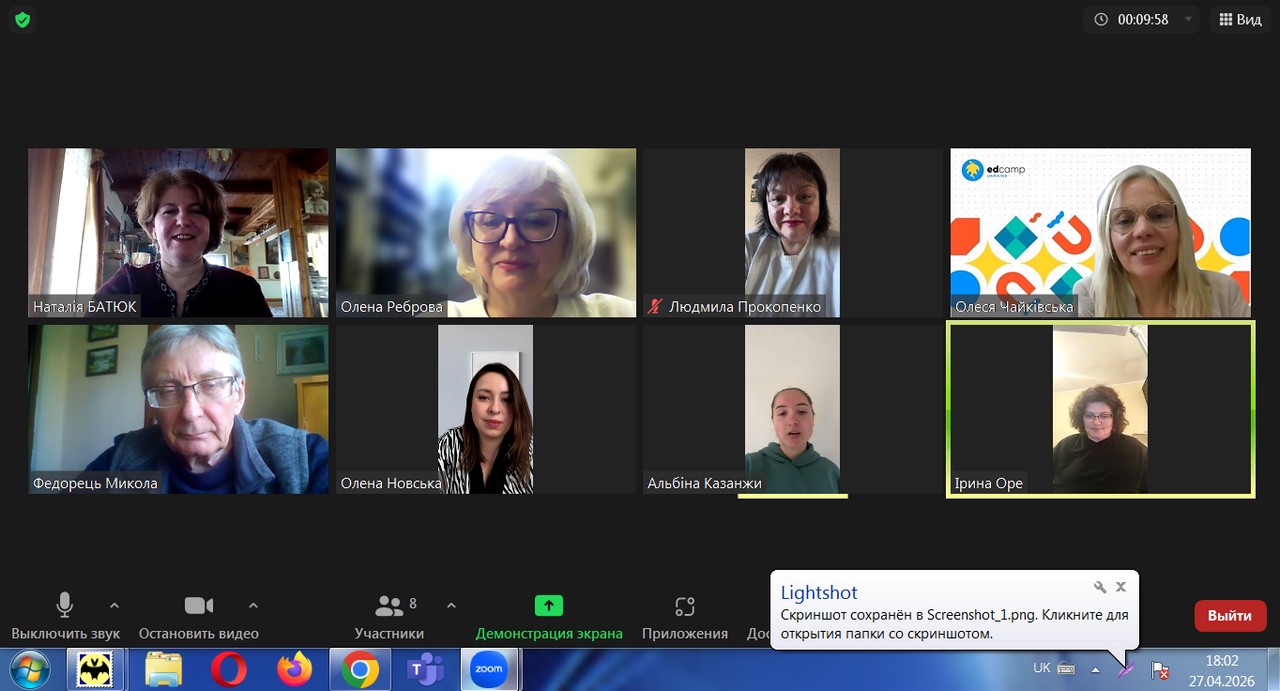The height and width of the screenshot is (691, 1280).
Task: Click the Lightshot settings wrench icon
Action: (1100, 587)
